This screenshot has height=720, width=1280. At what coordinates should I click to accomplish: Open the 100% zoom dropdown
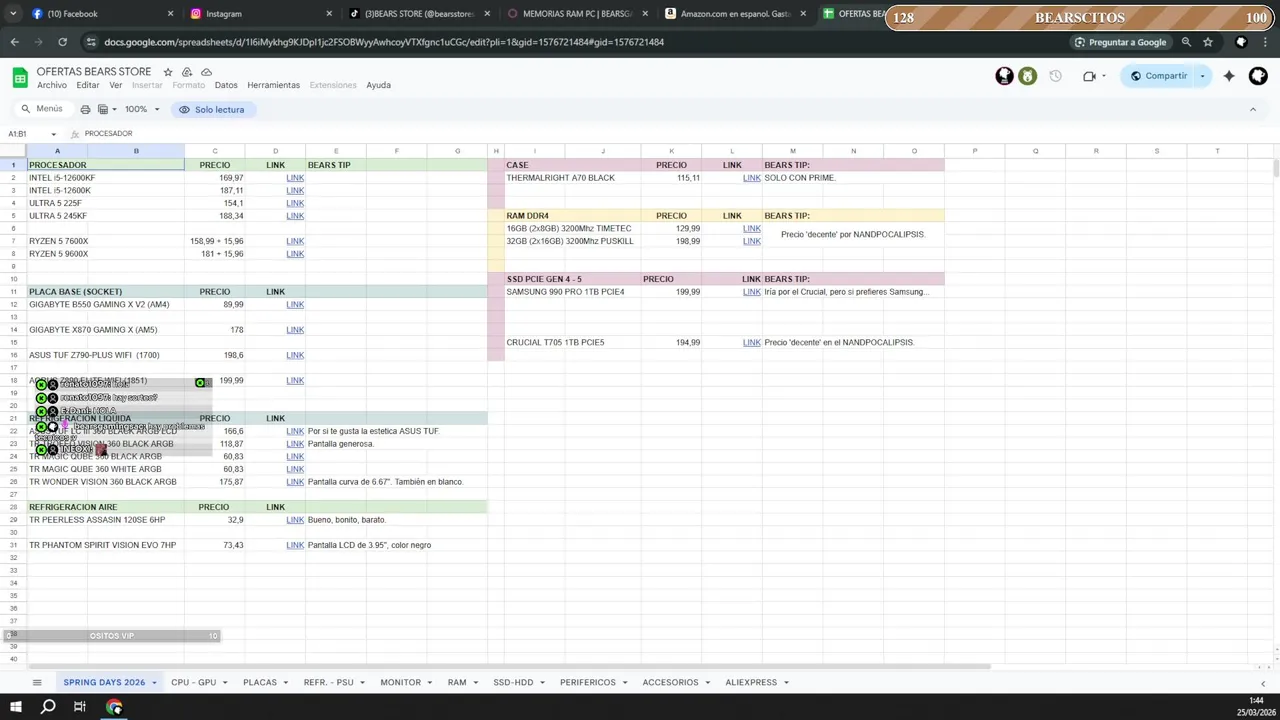click(142, 109)
